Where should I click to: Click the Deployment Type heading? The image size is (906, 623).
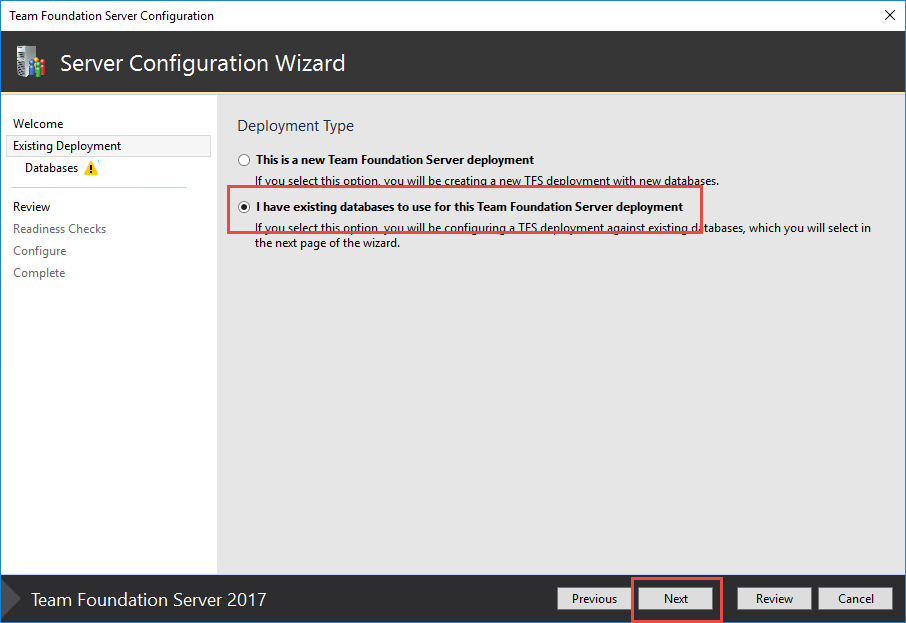tap(296, 126)
